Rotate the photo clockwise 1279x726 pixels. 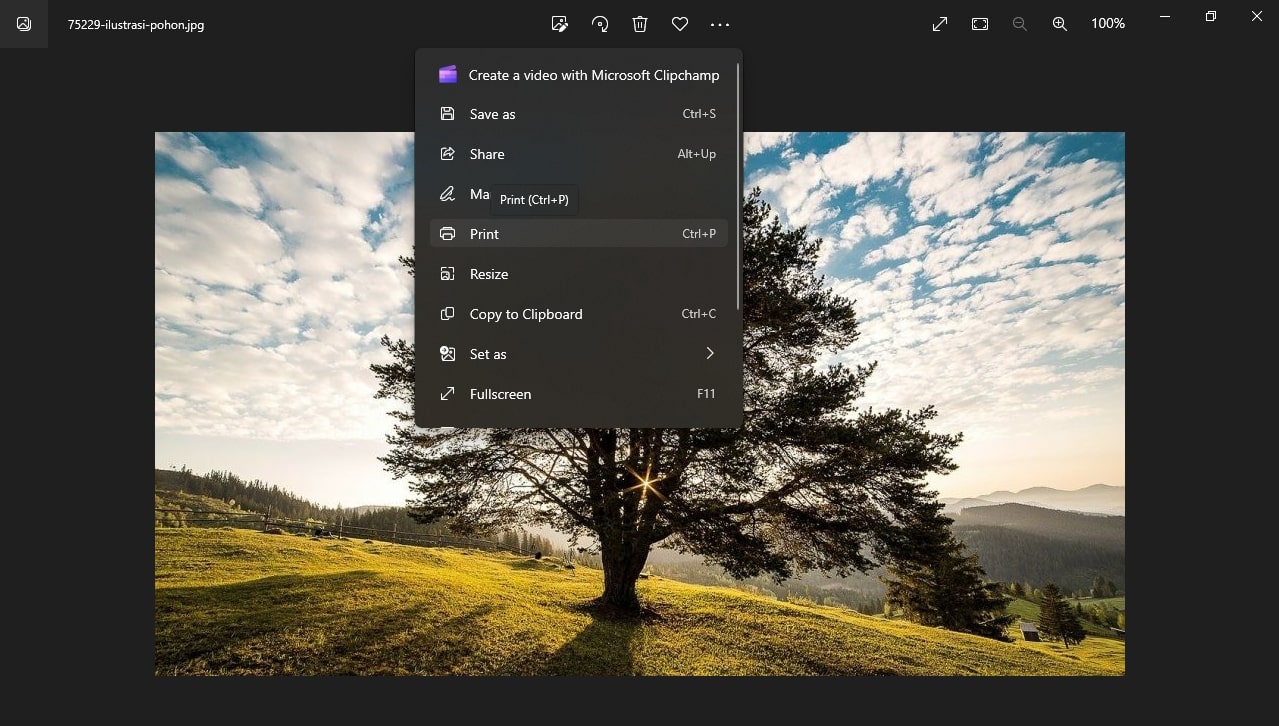coord(600,23)
